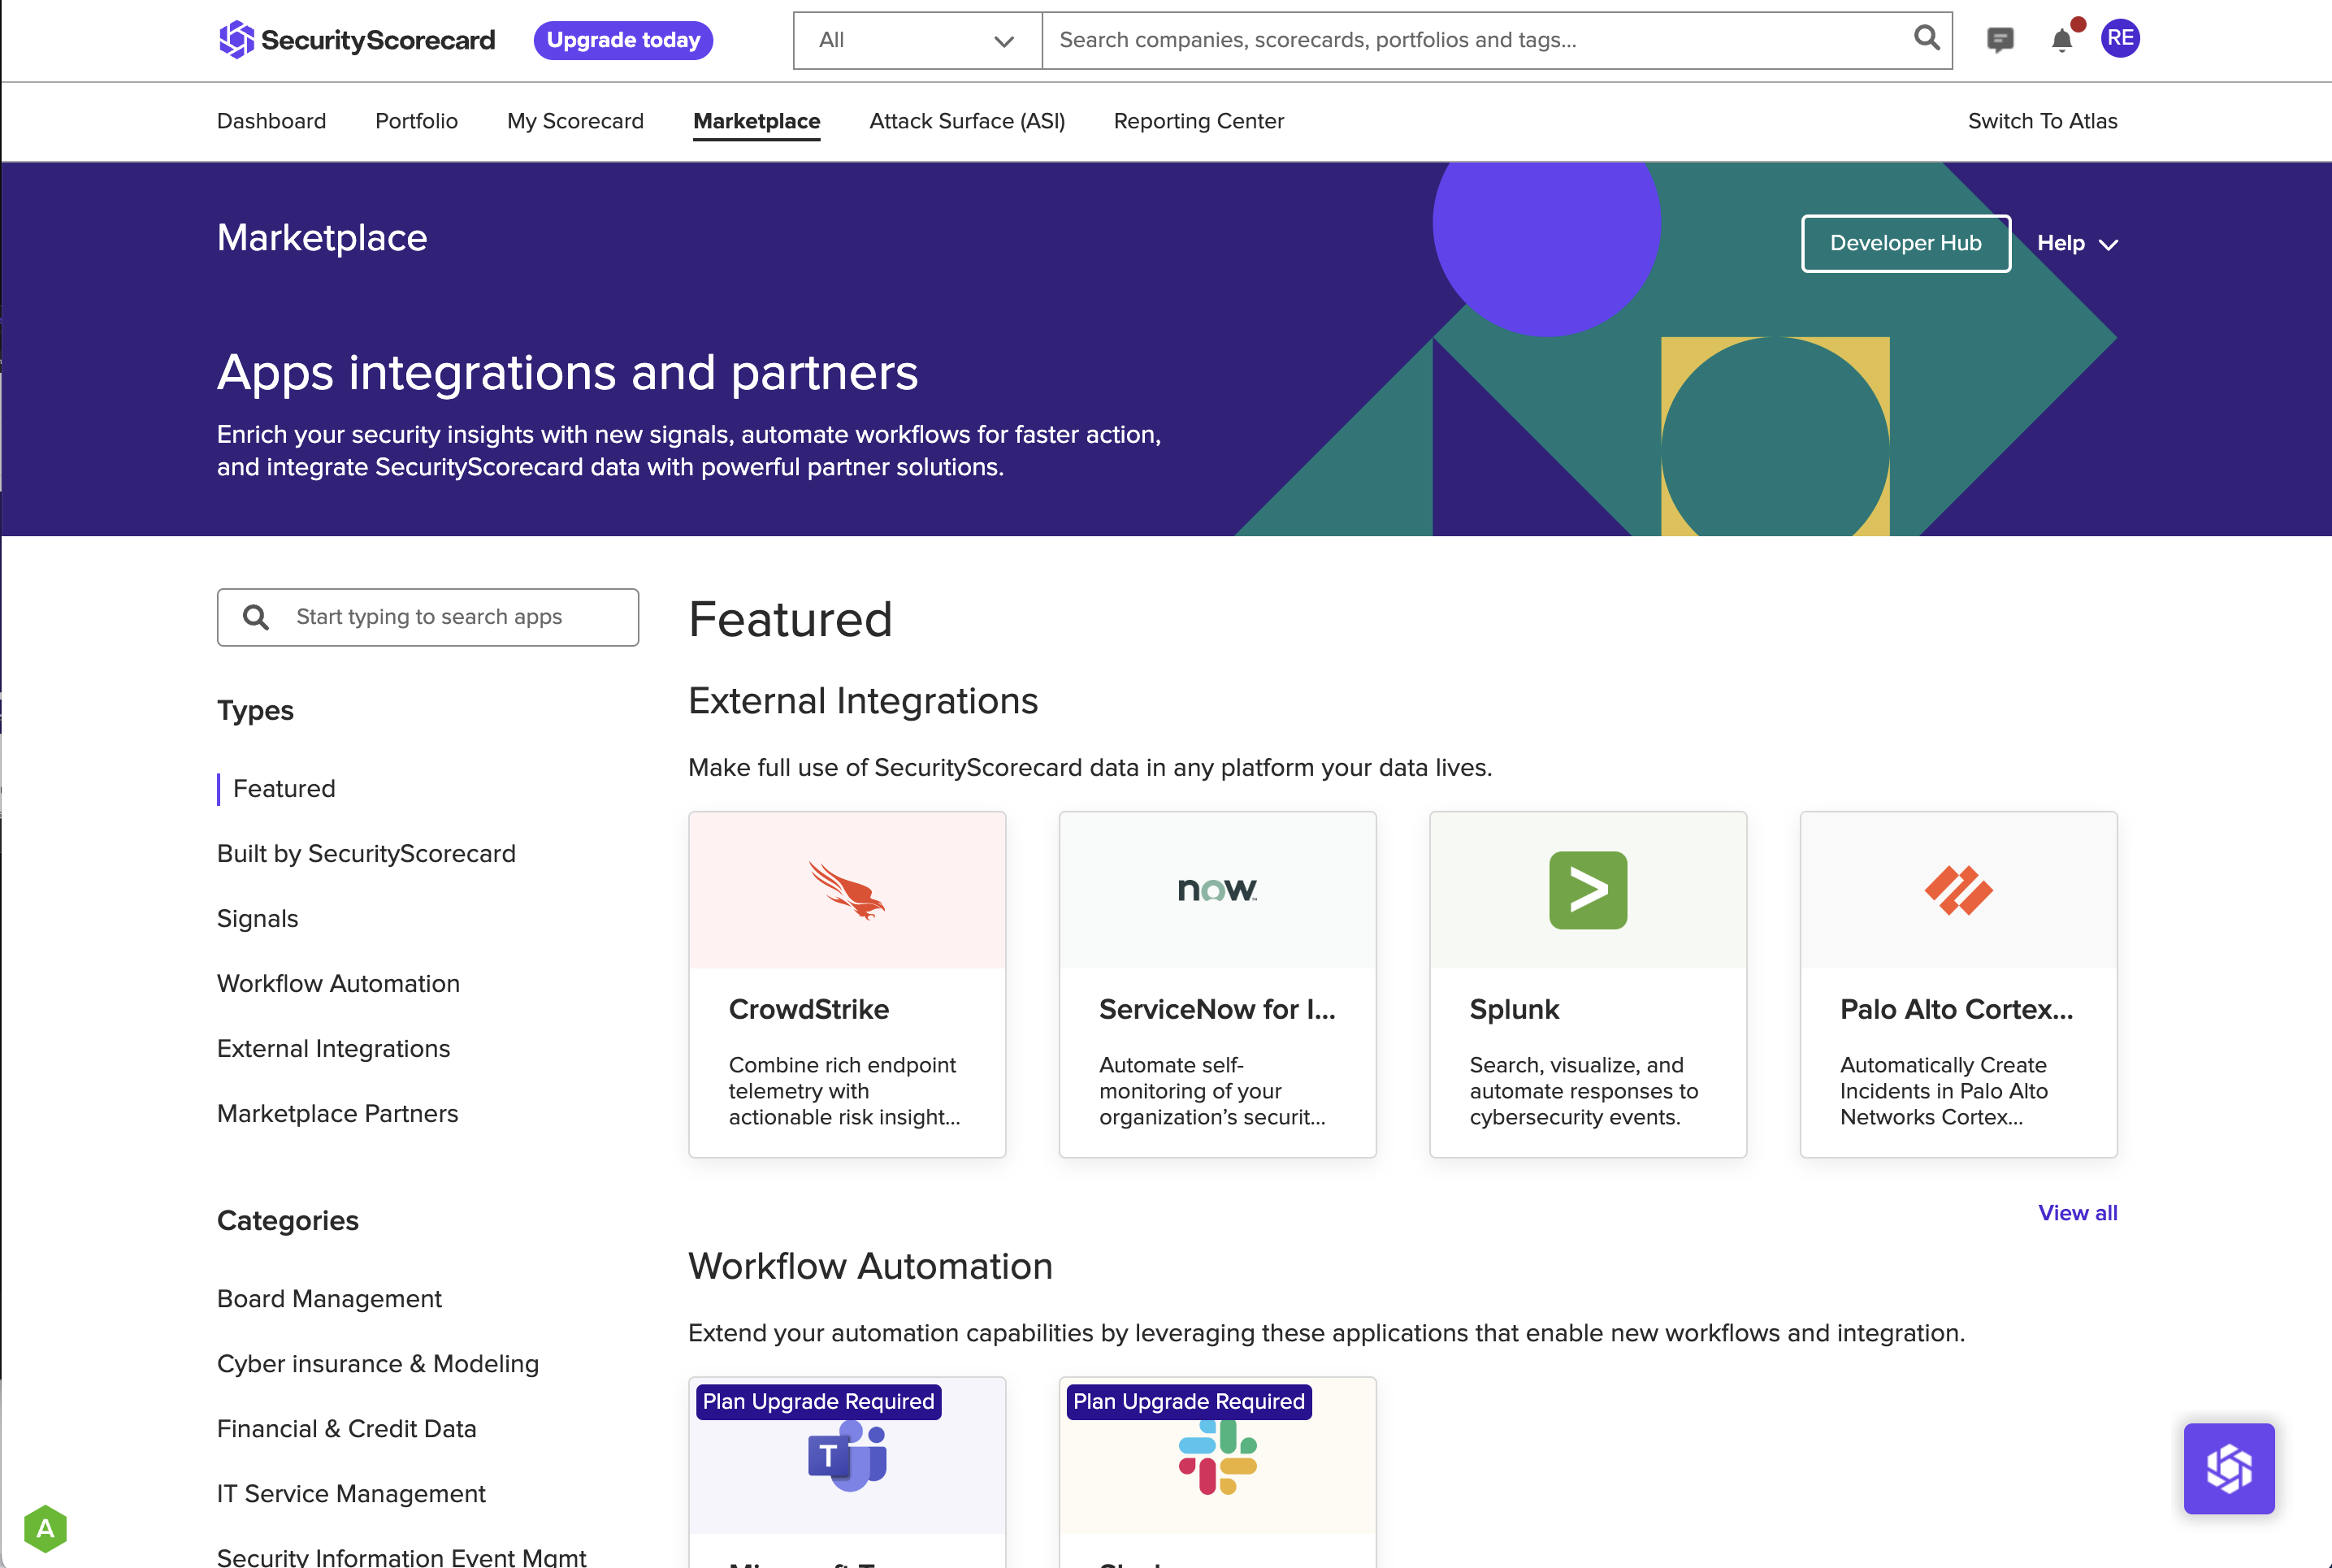Select the ServiceNow integration logo
Viewport: 2332px width, 1568px height.
[x=1216, y=888]
